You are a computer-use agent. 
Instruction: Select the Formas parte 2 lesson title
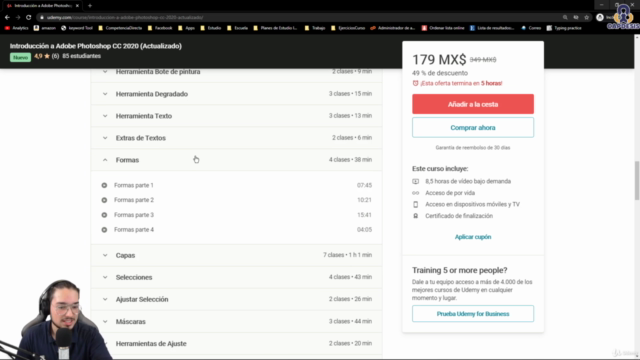point(134,200)
